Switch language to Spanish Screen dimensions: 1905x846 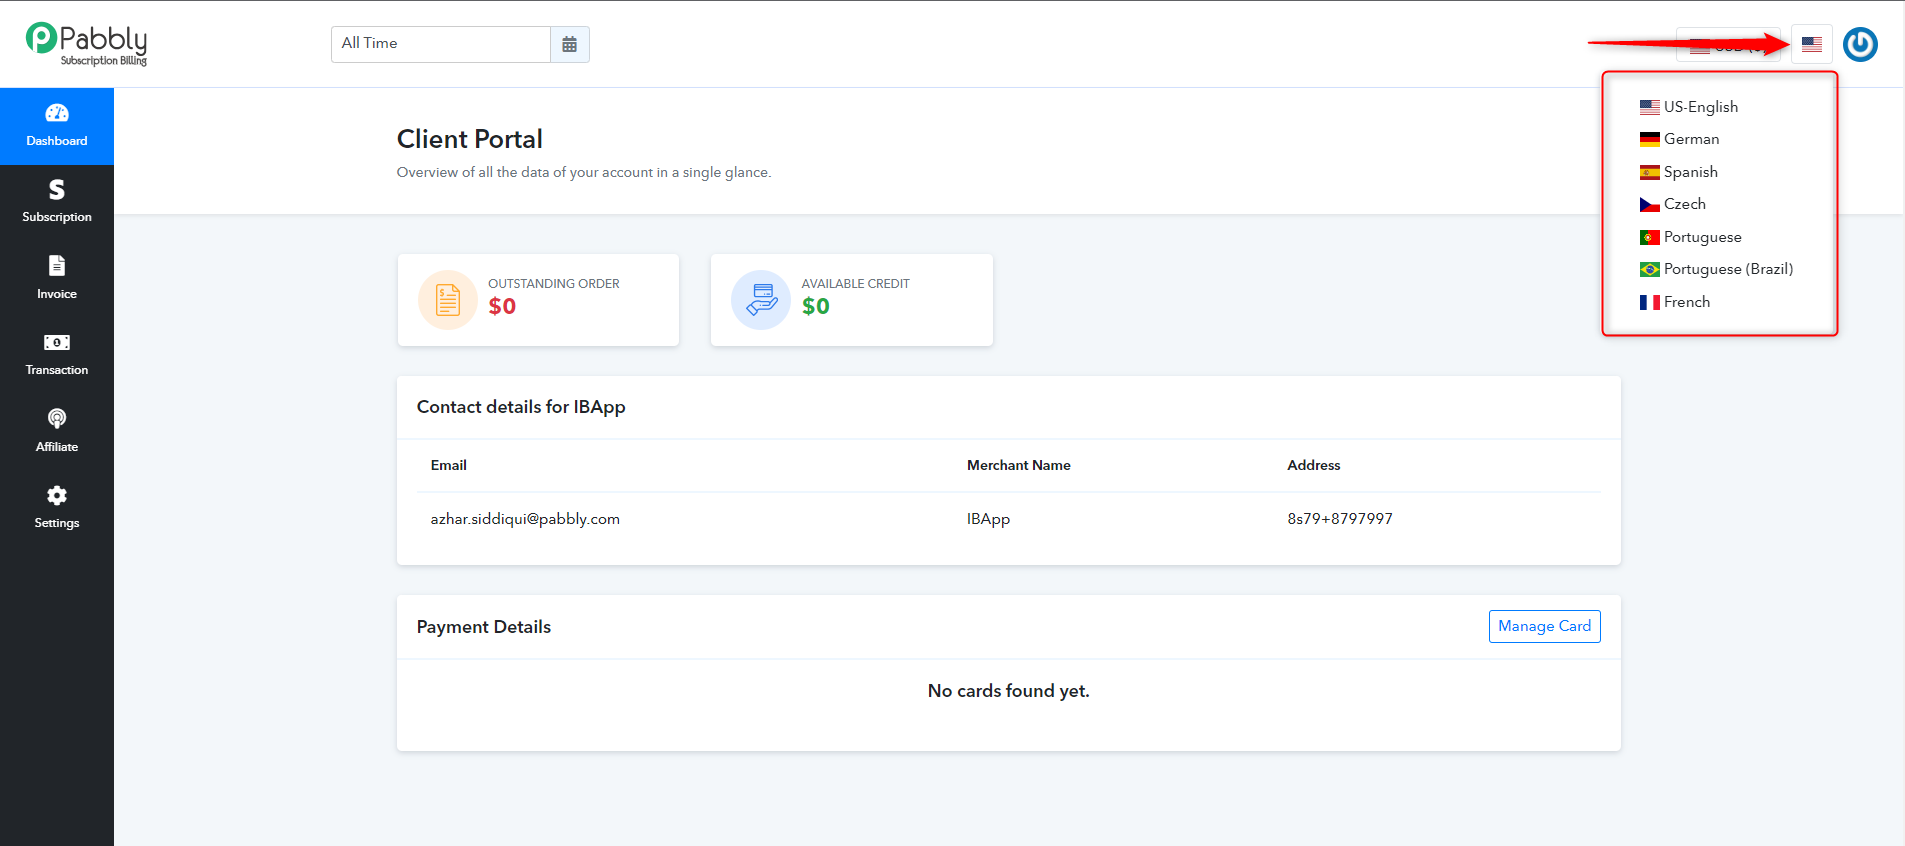click(1679, 172)
